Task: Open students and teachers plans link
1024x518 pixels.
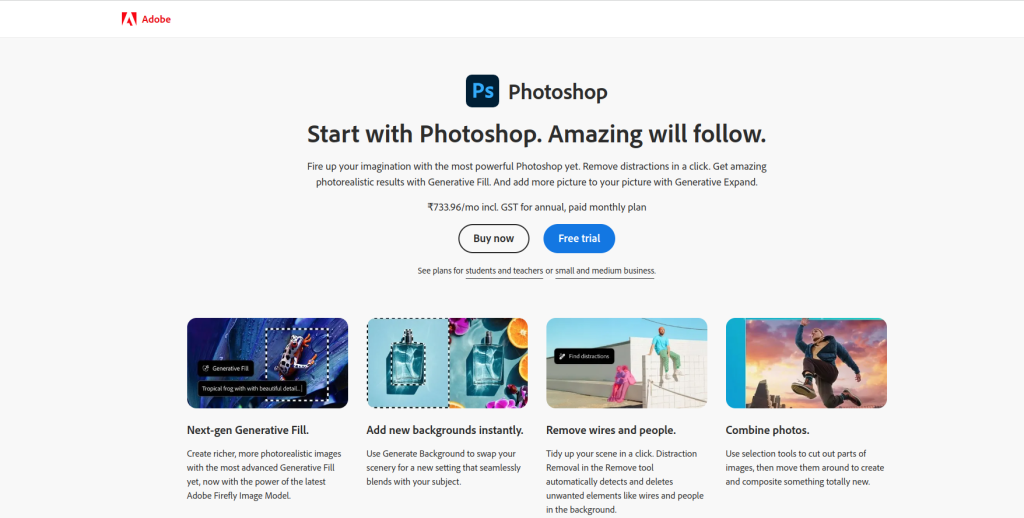Action: (x=504, y=270)
